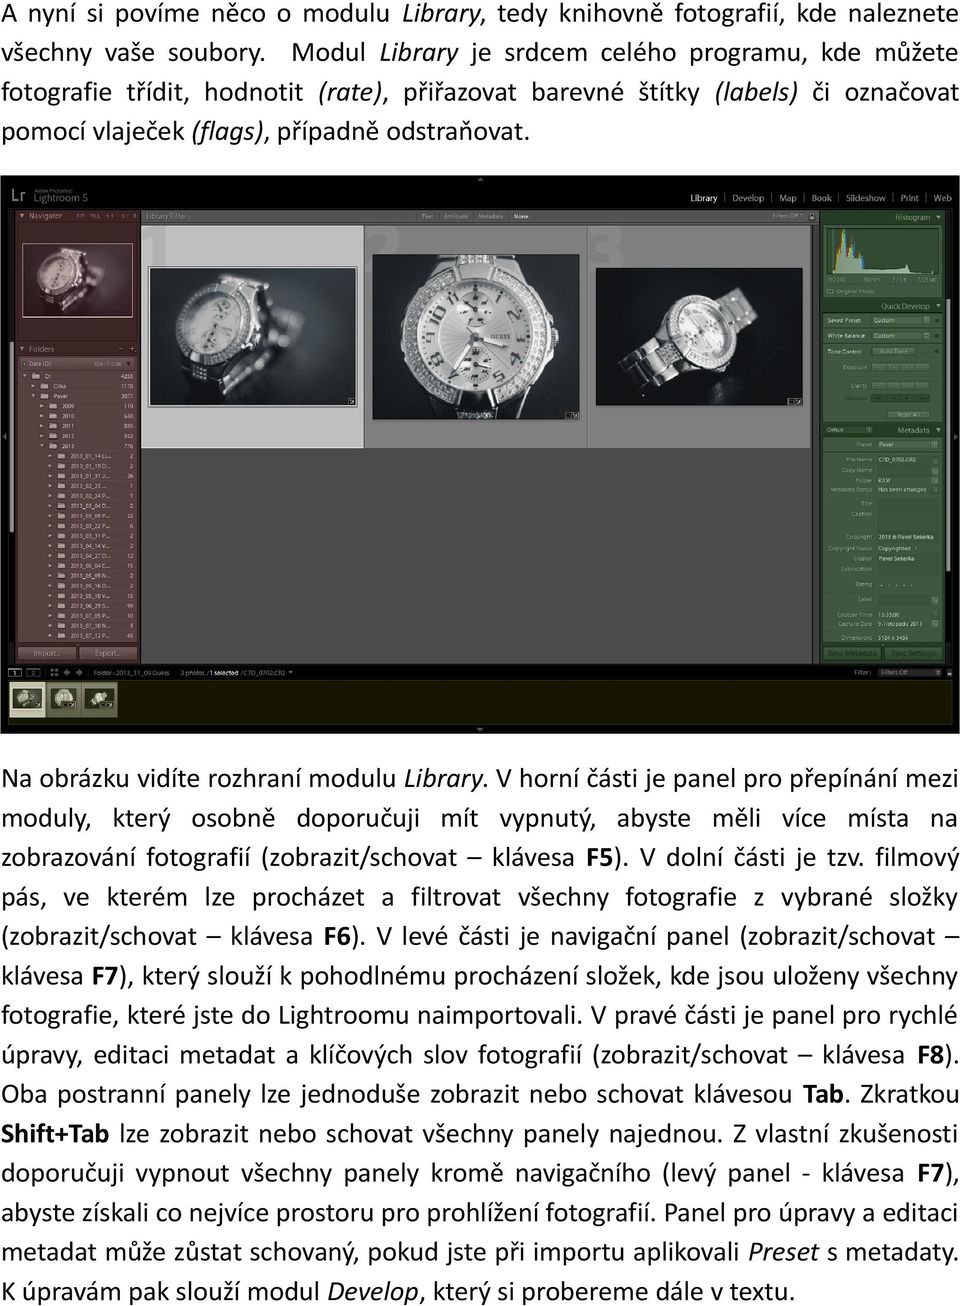Image resolution: width=960 pixels, height=1306 pixels.
Task: Set Navigator zoom to 1:1
Action: (111, 216)
